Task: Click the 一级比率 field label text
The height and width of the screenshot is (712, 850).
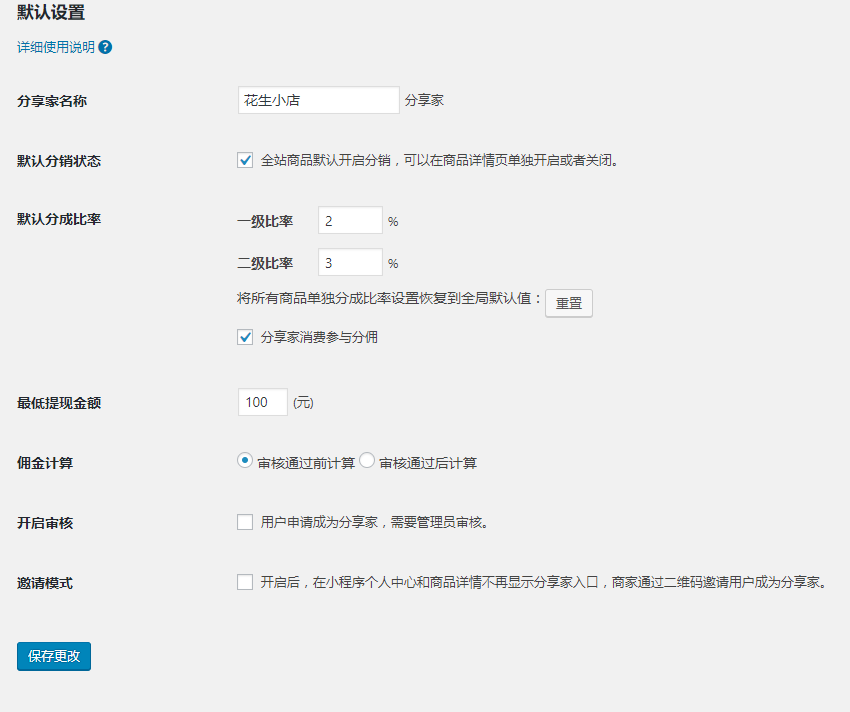Action: click(265, 221)
